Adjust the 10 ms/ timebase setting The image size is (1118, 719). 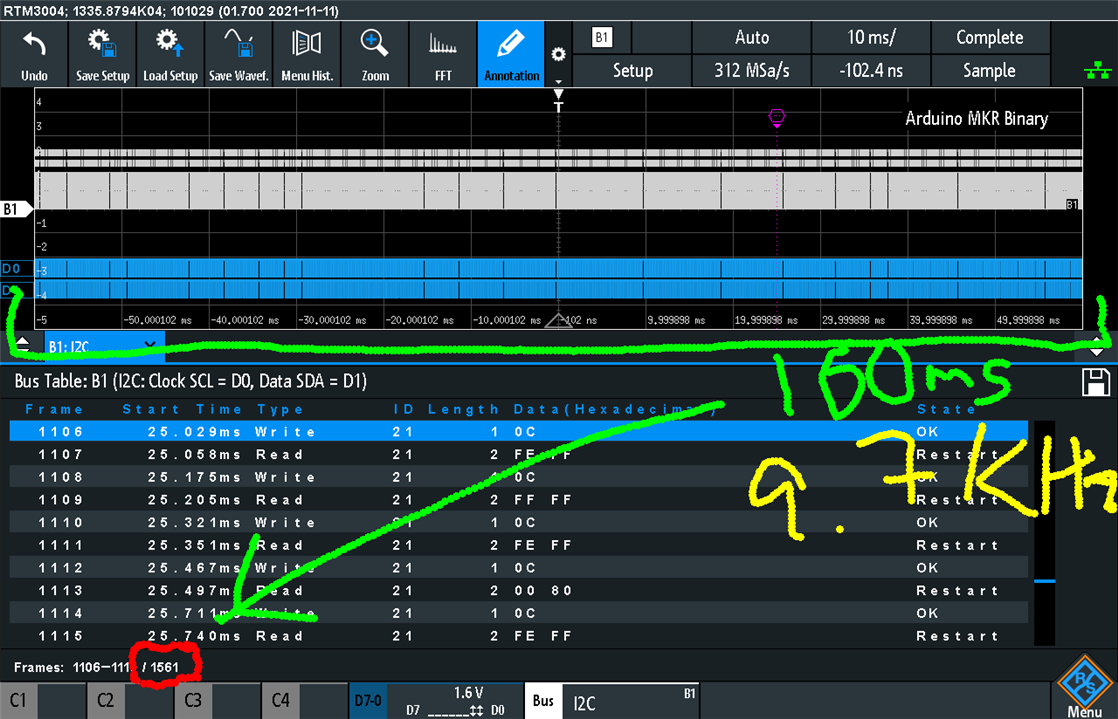point(871,37)
